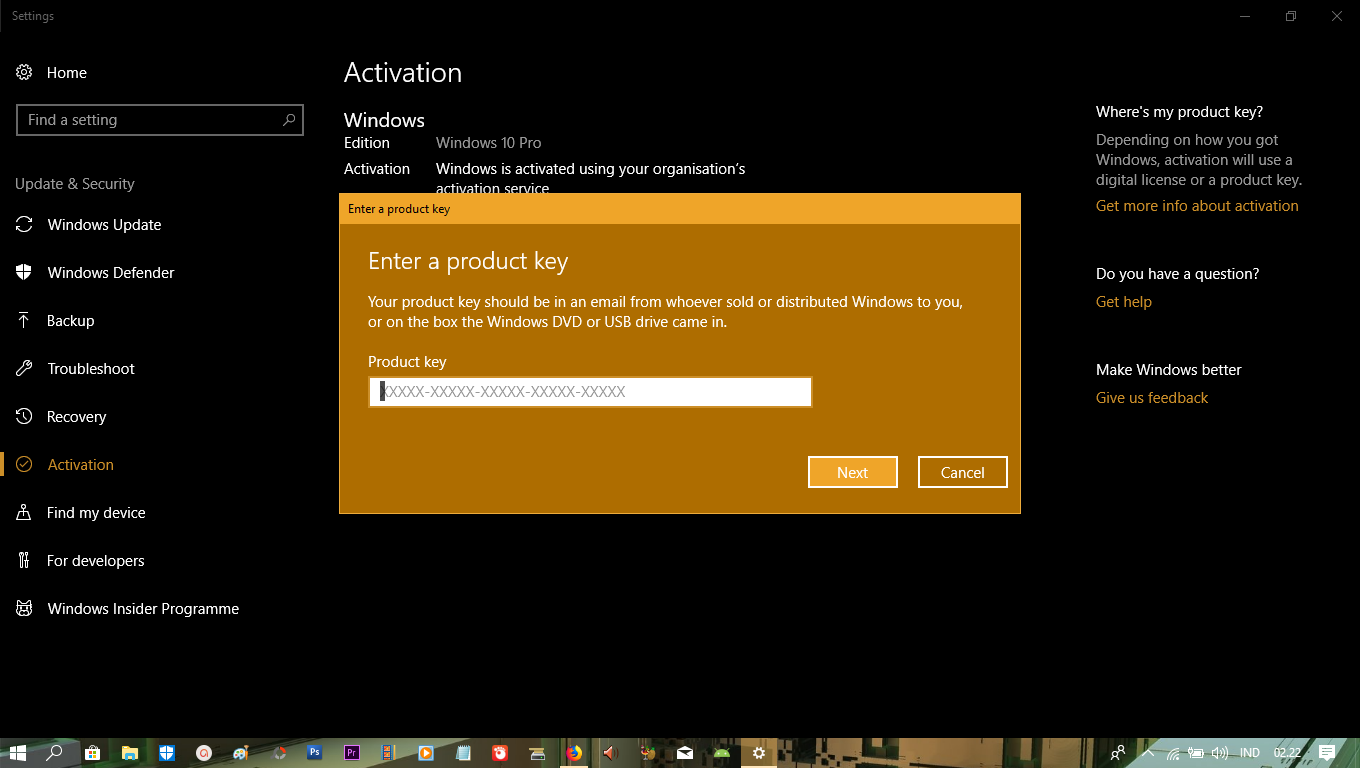Open taskbar search magnifier
1360x768 pixels.
point(55,753)
